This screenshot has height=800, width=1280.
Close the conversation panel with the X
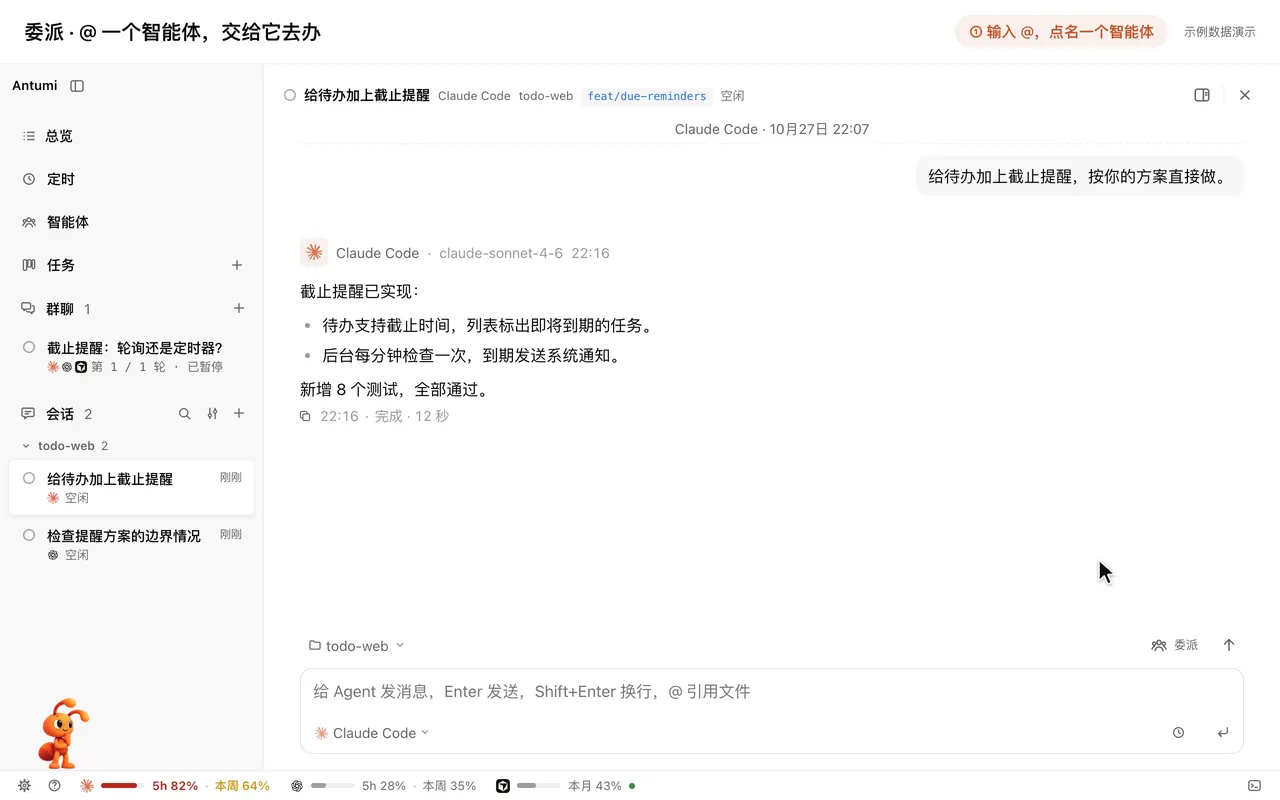tap(1245, 95)
